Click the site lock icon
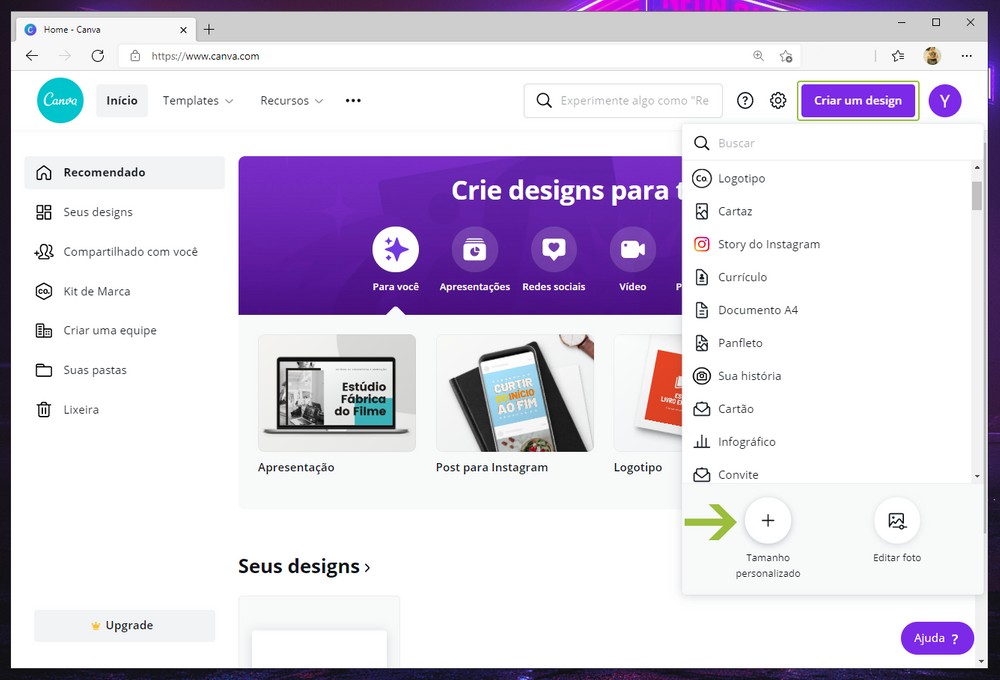The image size is (1000, 680). pyautogui.click(x=135, y=55)
